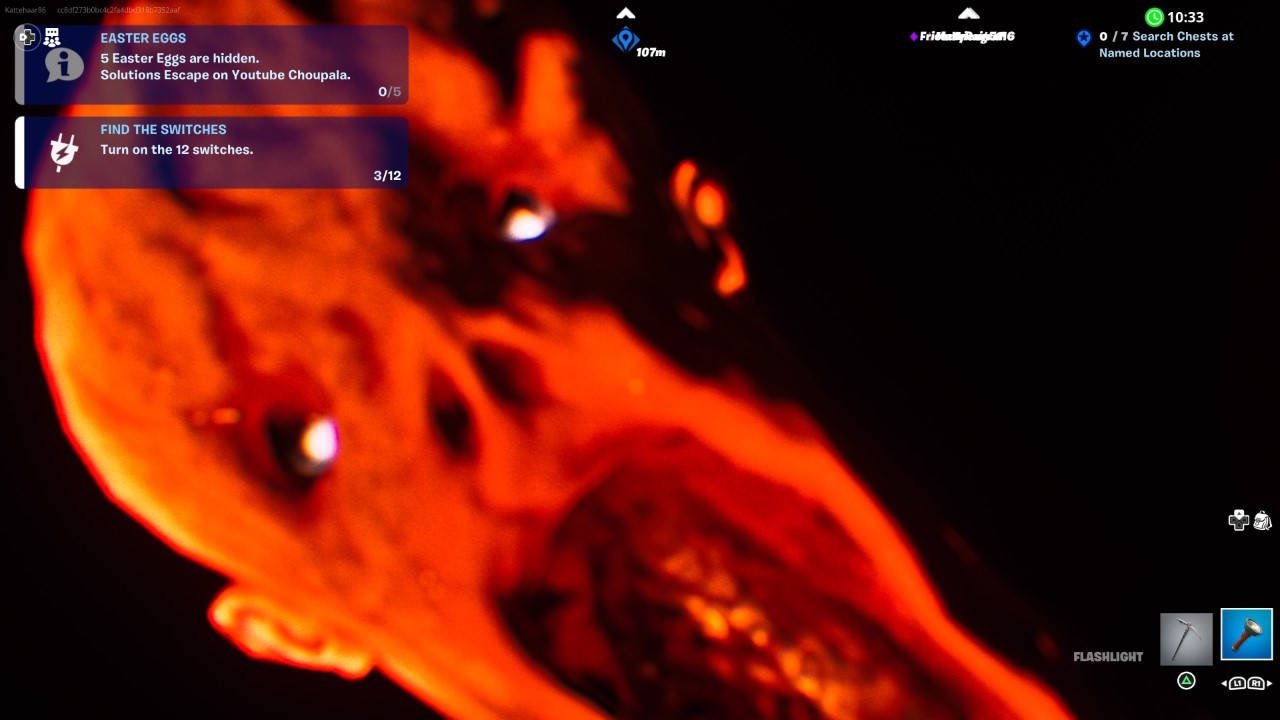Select the Flashlight inventory slot
Screen dimensions: 1280x720
(1246, 635)
